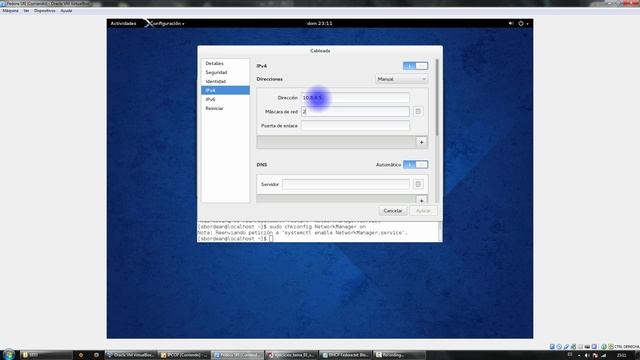Image resolution: width=640 pixels, height=360 pixels.
Task: Open Windows Start orb
Action: pyautogui.click(x=9, y=354)
